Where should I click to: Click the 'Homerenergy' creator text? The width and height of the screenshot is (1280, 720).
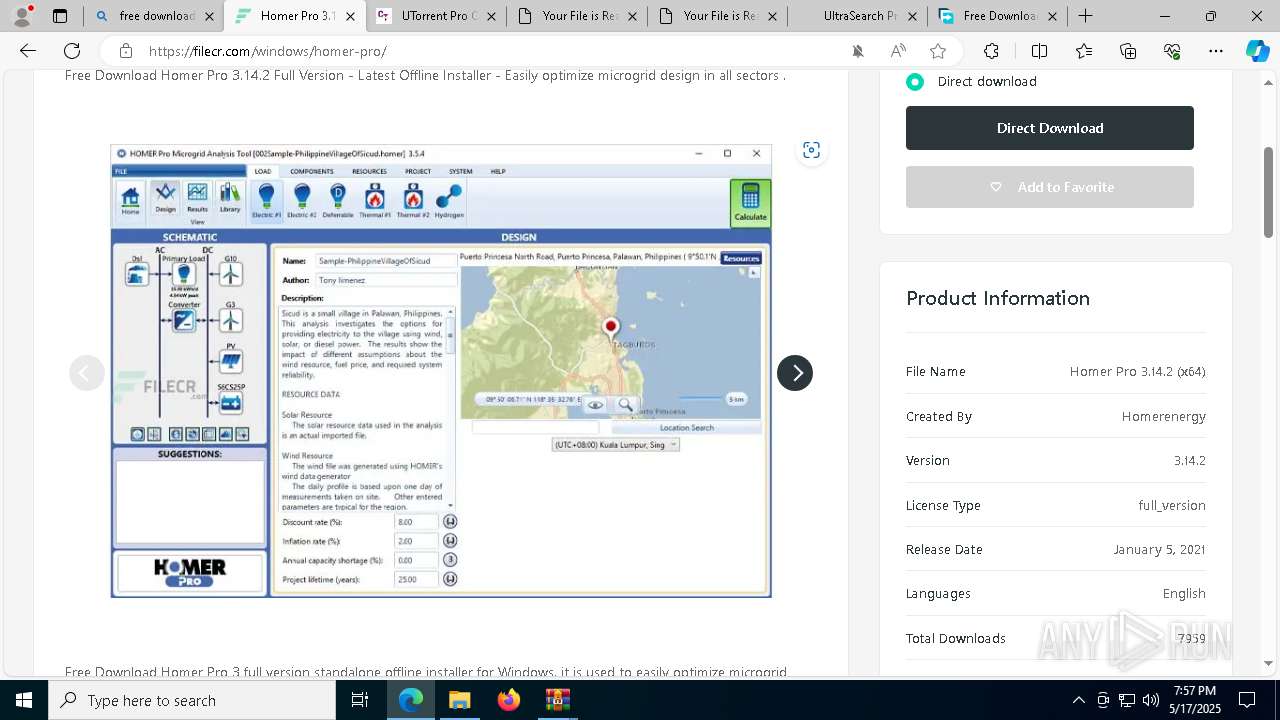tap(1163, 416)
